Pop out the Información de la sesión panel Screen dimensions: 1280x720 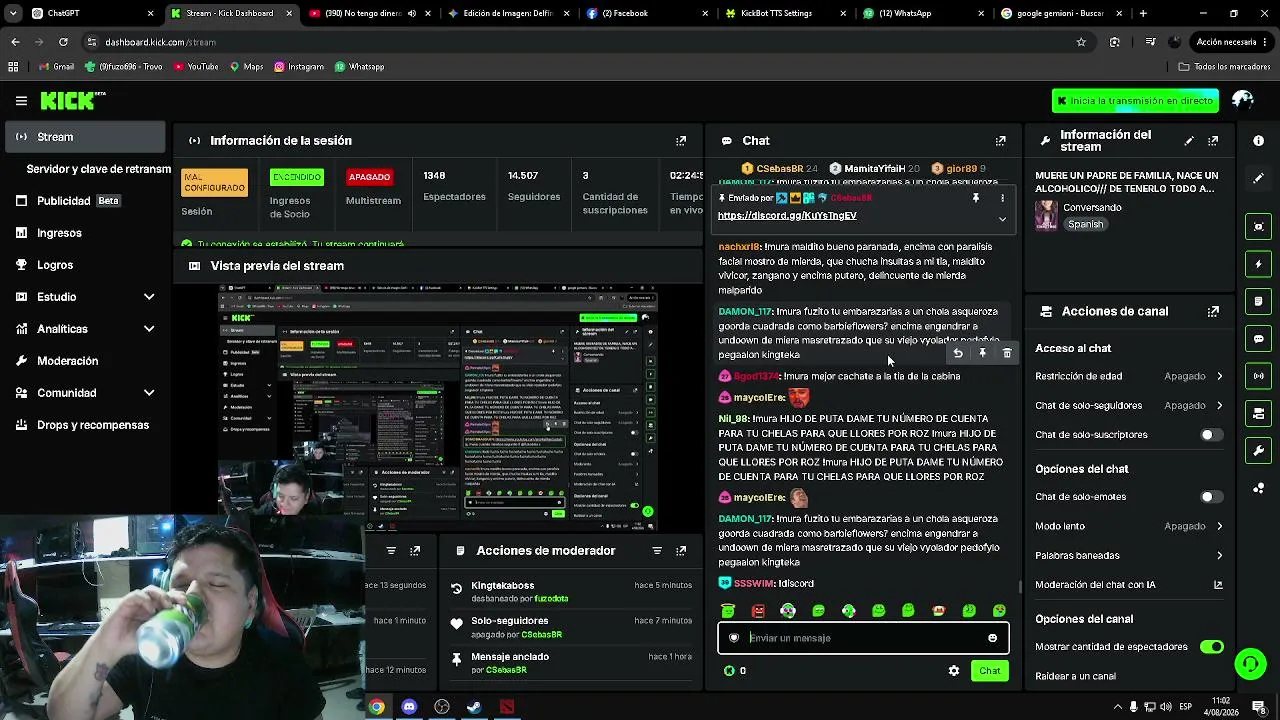(681, 141)
